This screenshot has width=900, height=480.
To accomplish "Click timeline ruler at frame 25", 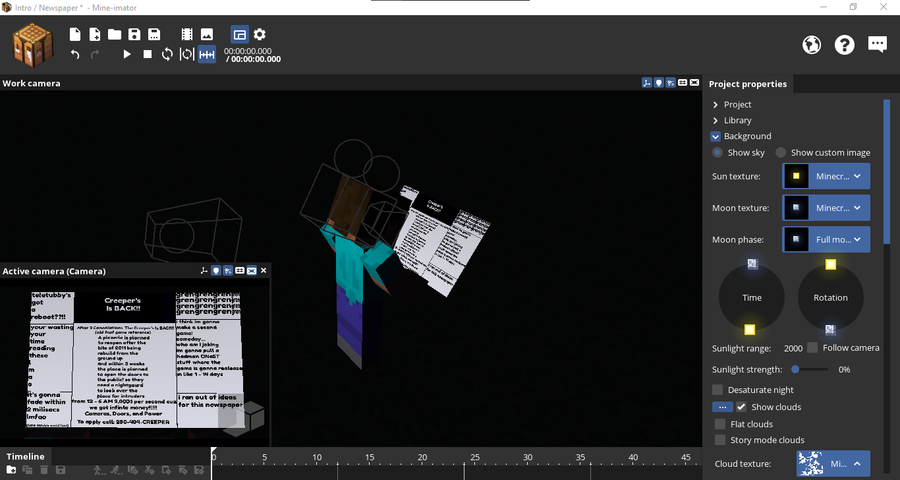I will pos(475,458).
